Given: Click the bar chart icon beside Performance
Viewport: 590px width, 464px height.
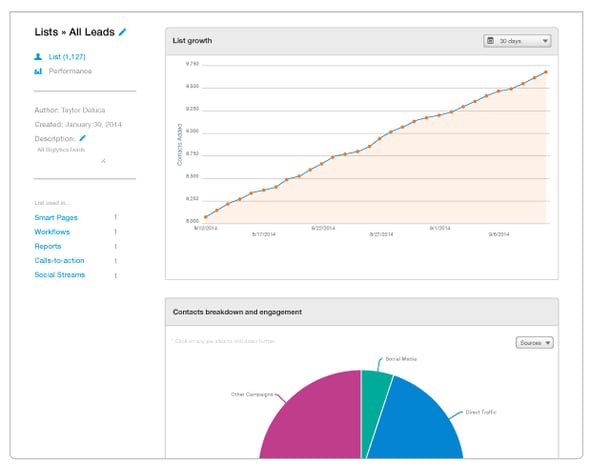Looking at the screenshot, I should tap(38, 71).
